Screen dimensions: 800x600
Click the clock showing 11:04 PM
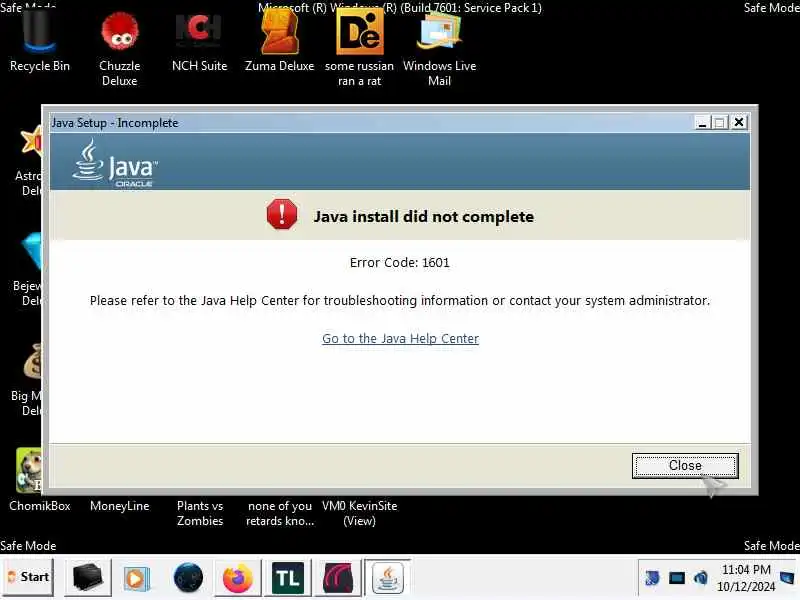tap(746, 569)
